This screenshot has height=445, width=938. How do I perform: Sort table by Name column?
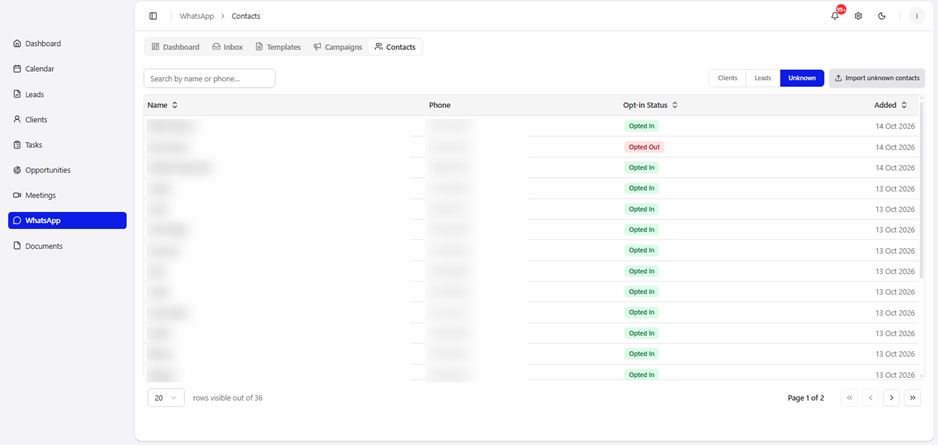point(162,105)
